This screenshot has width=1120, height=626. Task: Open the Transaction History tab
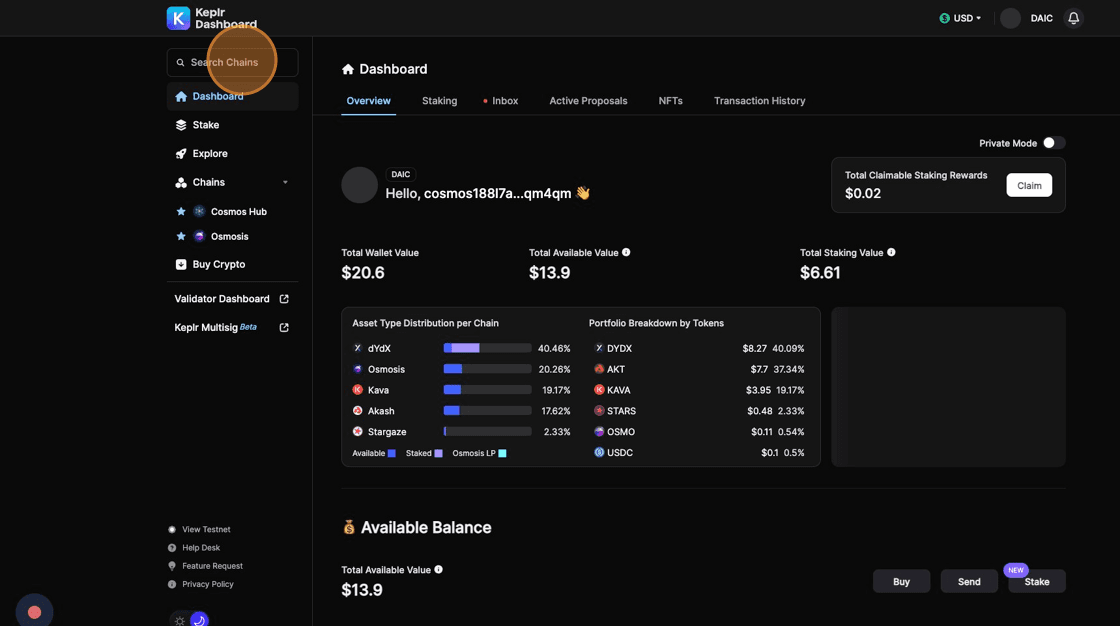(x=759, y=101)
